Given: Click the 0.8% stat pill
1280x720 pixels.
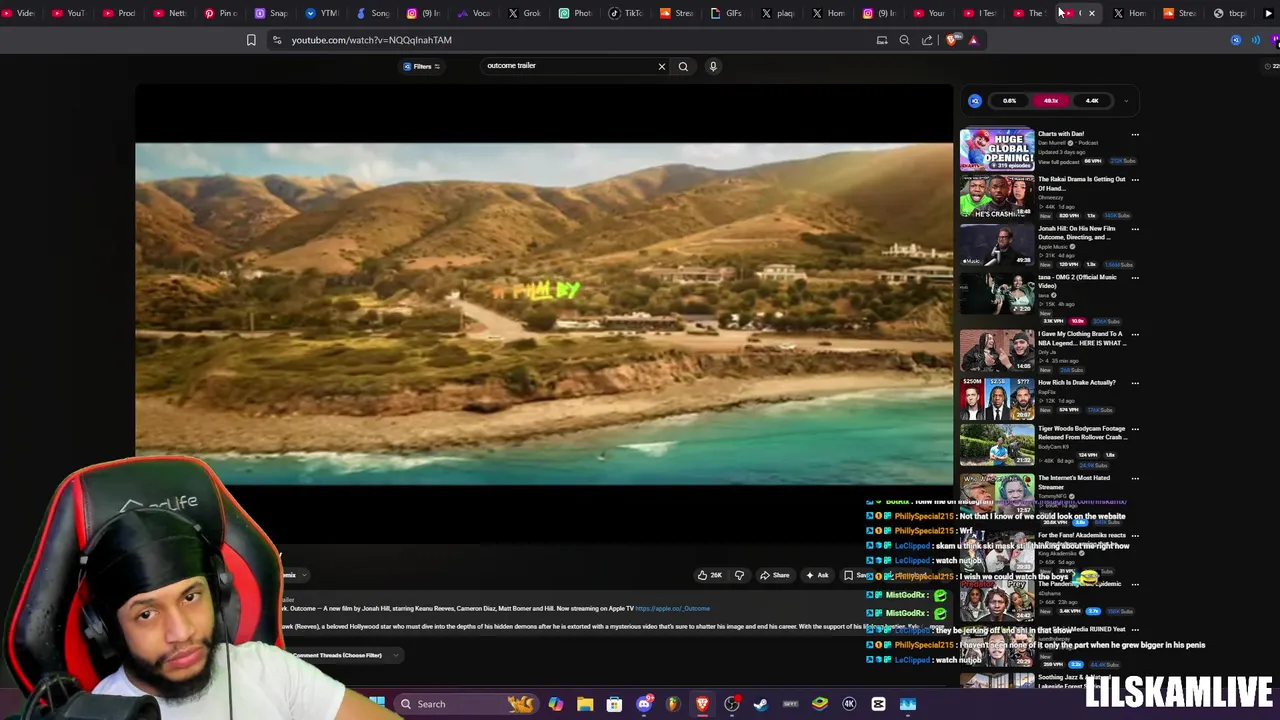Looking at the screenshot, I should pos(1009,100).
